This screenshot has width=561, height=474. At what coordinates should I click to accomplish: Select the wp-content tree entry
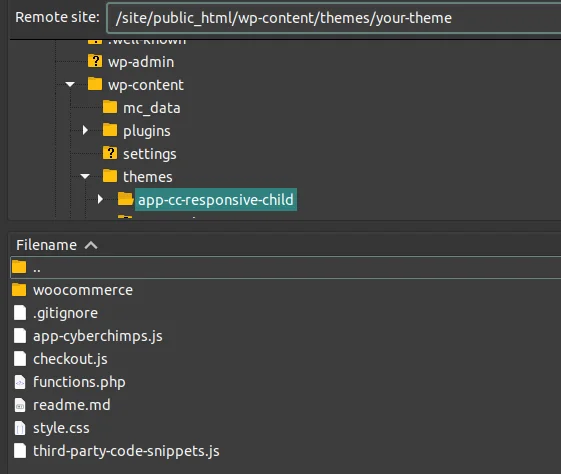(146, 85)
